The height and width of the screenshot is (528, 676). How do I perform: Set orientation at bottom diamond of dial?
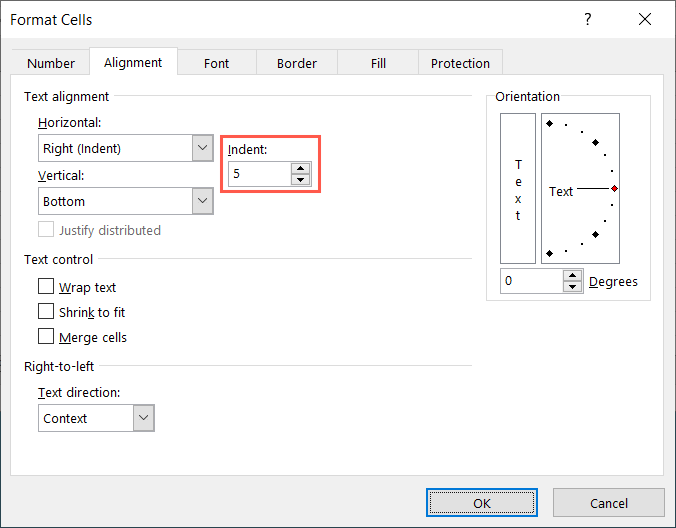coord(549,253)
